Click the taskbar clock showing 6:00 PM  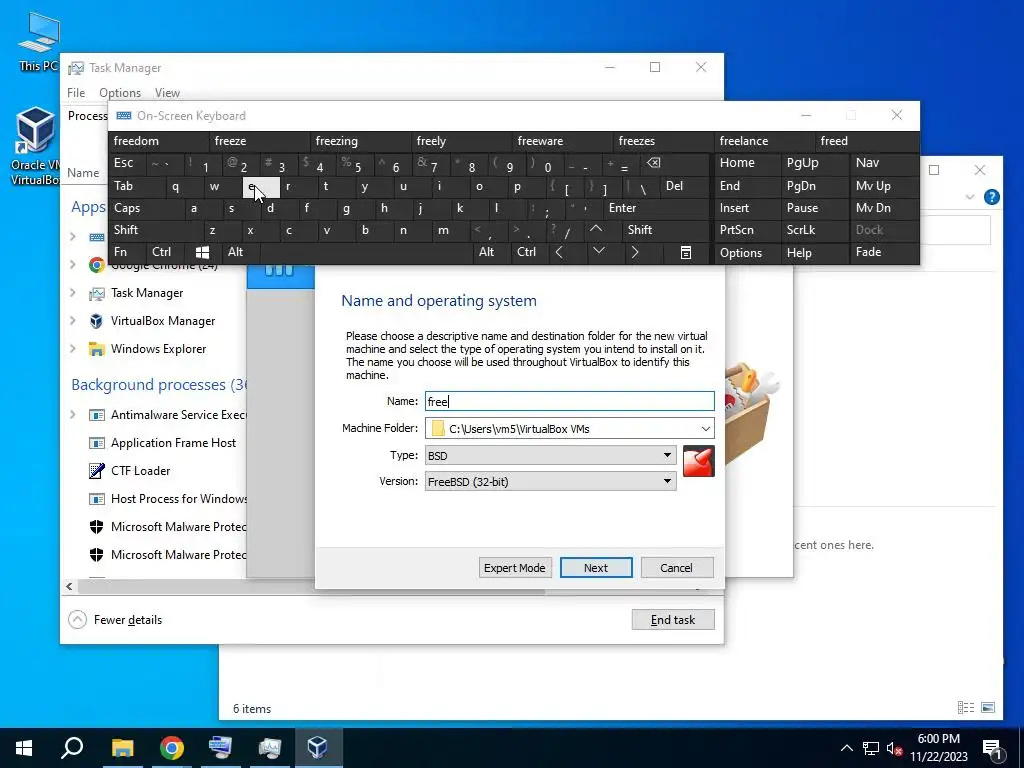pyautogui.click(x=938, y=748)
